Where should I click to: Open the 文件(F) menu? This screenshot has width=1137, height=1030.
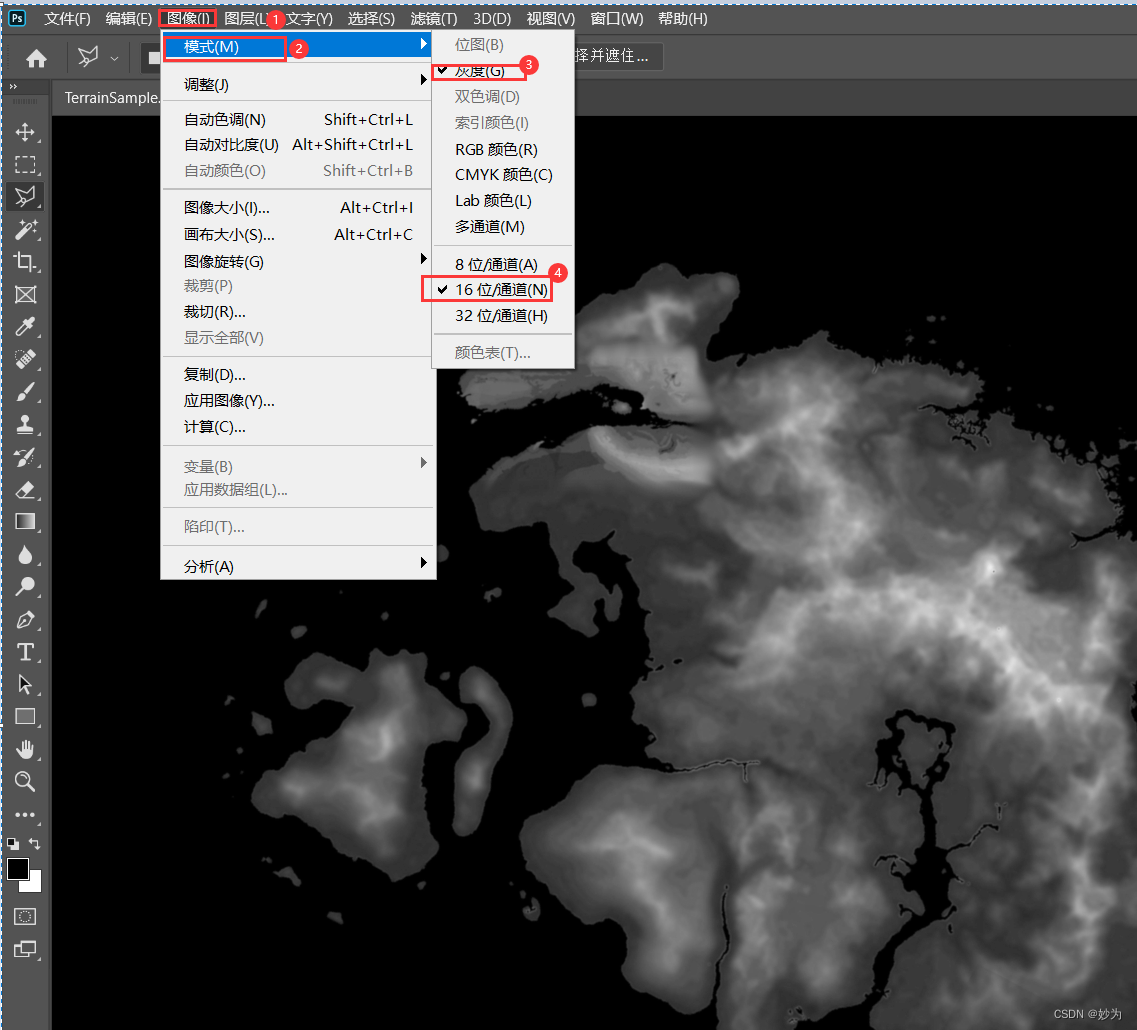pos(67,18)
